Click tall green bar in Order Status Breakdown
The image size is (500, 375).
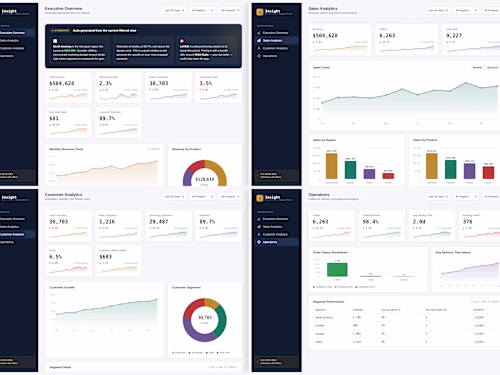tap(337, 270)
